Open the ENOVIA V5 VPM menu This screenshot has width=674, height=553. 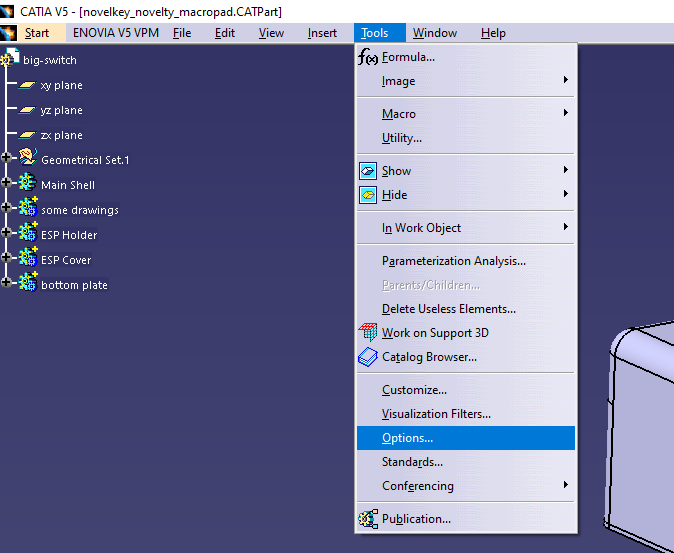tap(116, 33)
